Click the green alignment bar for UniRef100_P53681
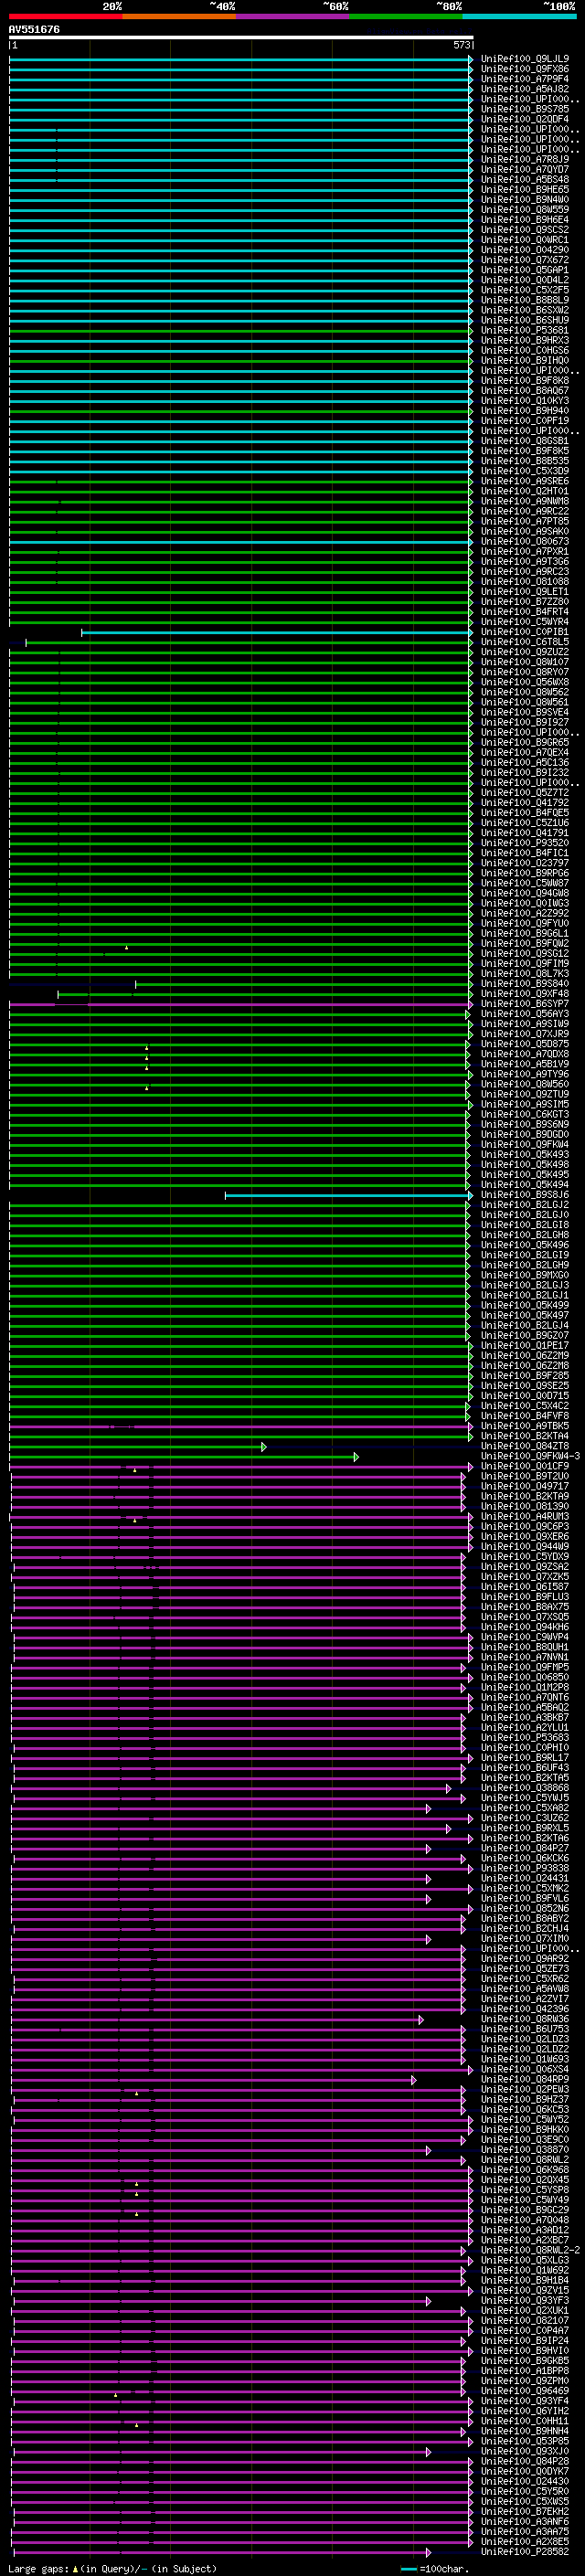The width and height of the screenshot is (585, 2576). (240, 331)
